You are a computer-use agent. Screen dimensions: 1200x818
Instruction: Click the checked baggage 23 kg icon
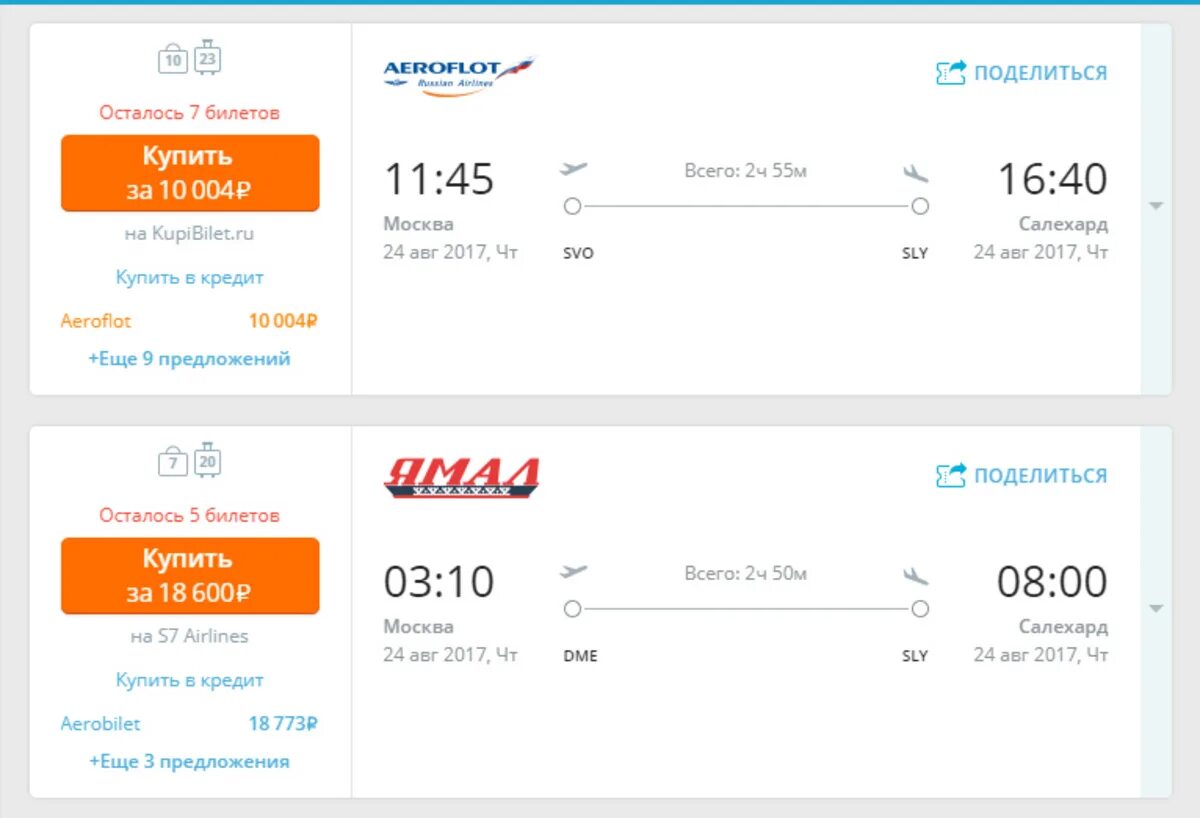click(207, 57)
